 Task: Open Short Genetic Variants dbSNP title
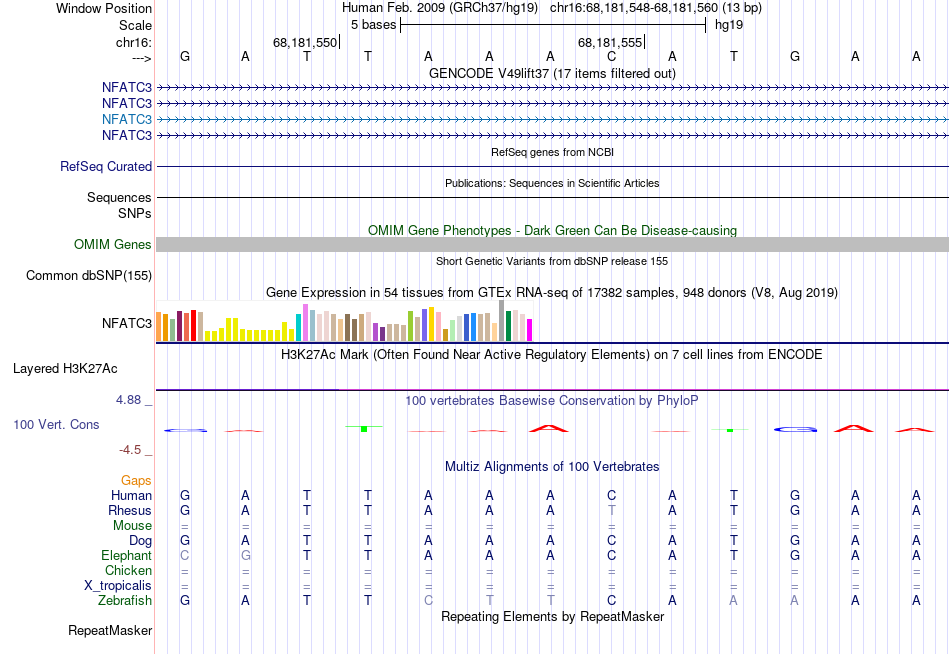pyautogui.click(x=552, y=261)
